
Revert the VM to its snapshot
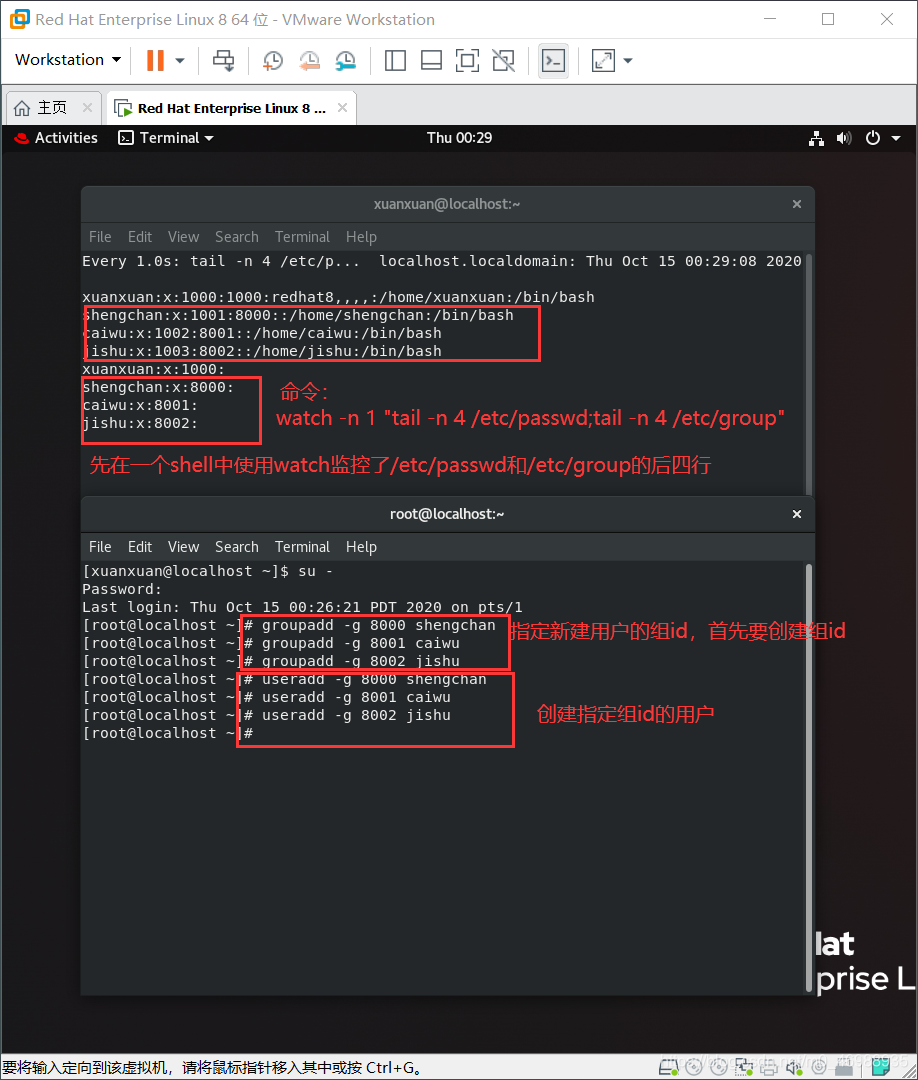click(x=309, y=61)
